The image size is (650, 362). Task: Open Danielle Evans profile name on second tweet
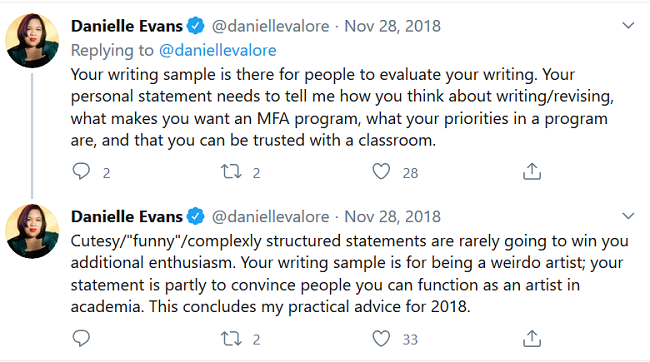pos(127,216)
